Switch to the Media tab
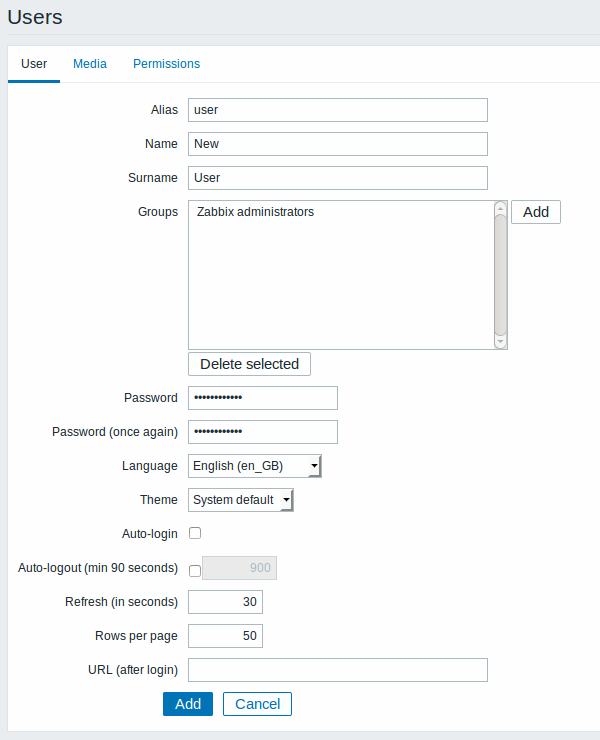This screenshot has height=740, width=600. click(x=90, y=64)
